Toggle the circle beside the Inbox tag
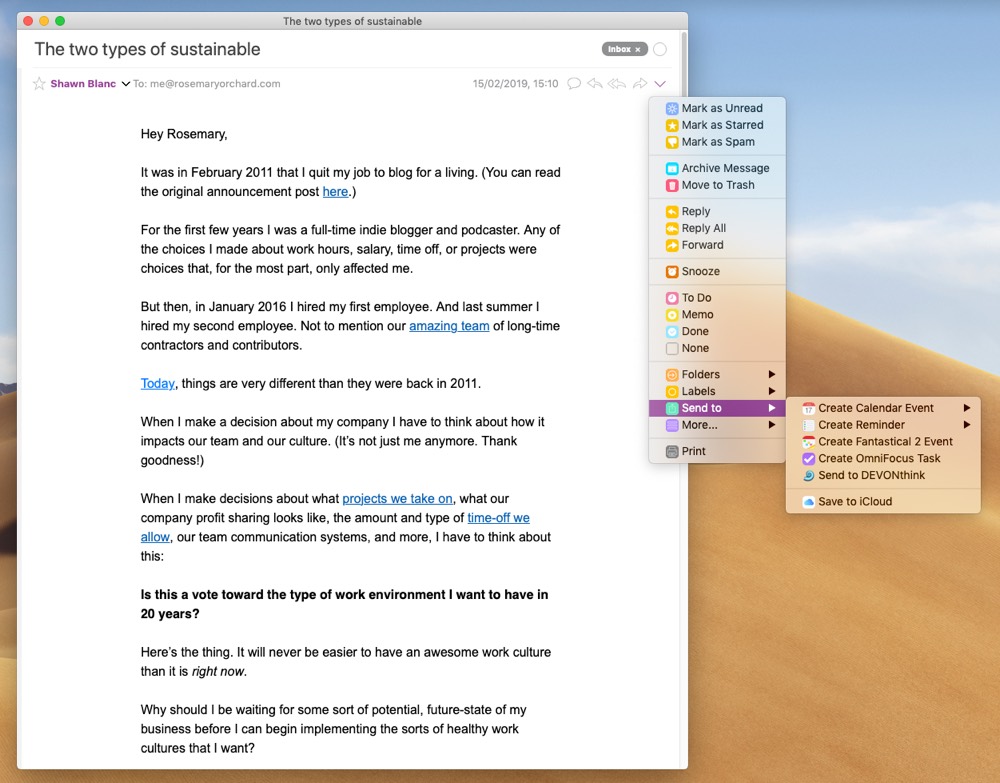This screenshot has height=783, width=1000. pyautogui.click(x=660, y=49)
